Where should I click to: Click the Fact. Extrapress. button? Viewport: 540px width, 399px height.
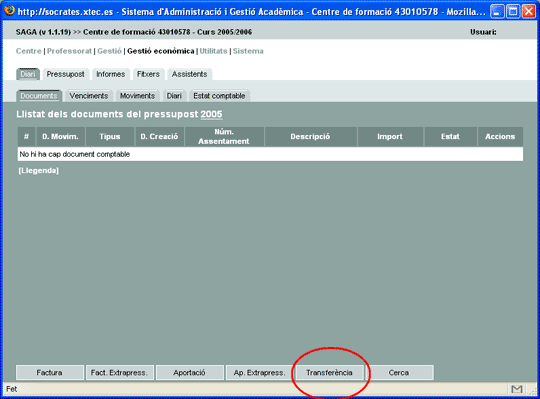click(x=119, y=372)
